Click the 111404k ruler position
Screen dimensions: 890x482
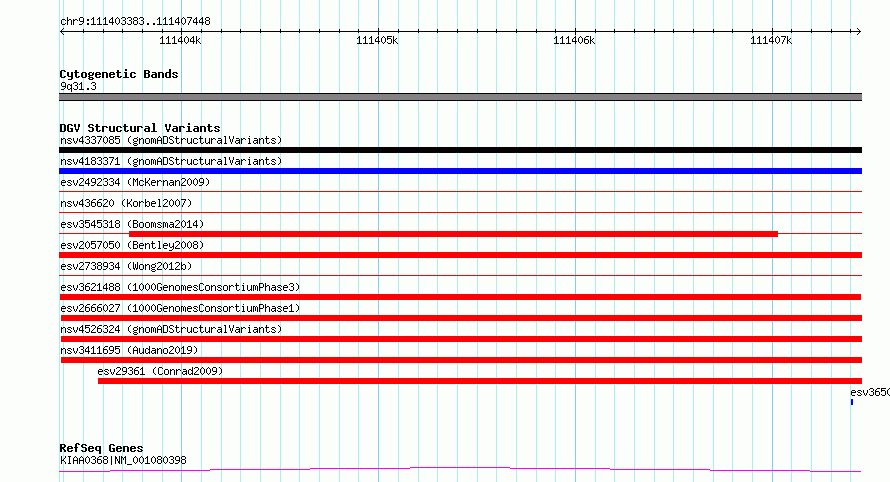[x=180, y=40]
